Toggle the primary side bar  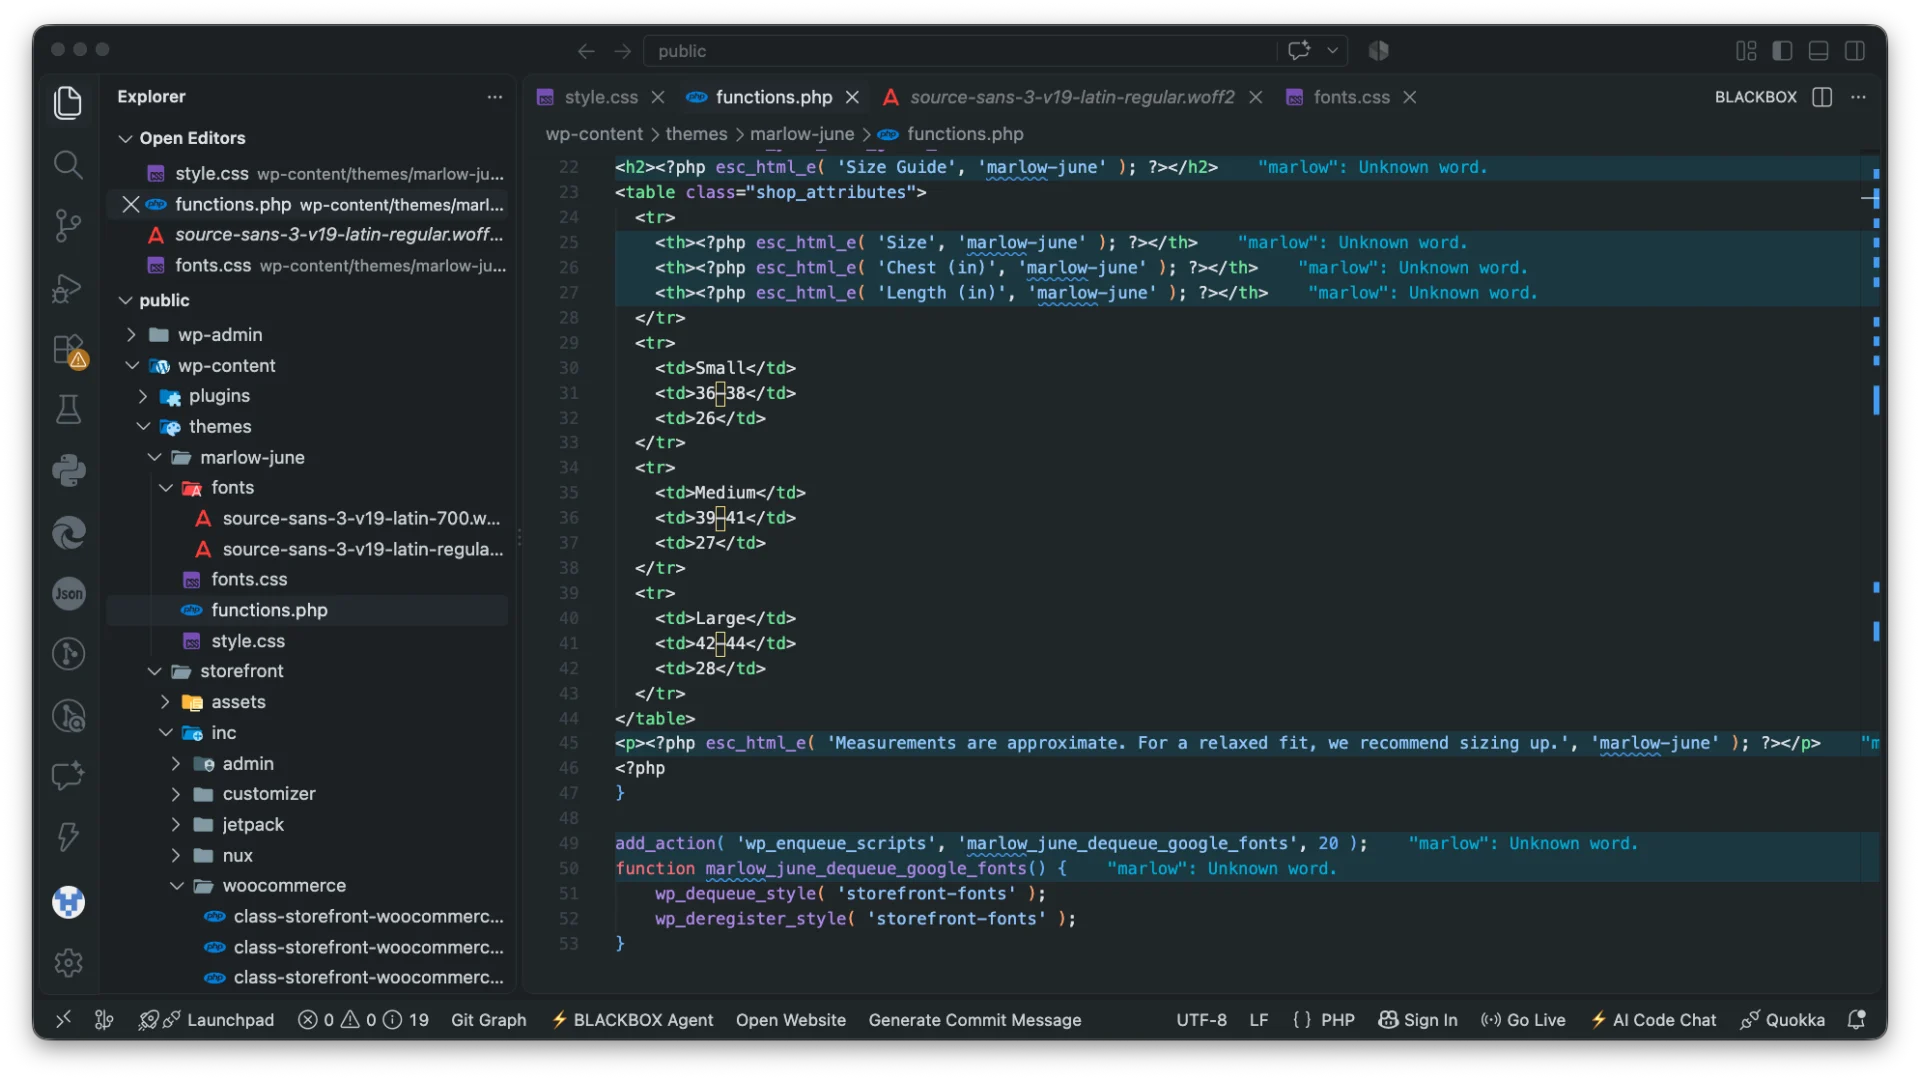point(1782,51)
